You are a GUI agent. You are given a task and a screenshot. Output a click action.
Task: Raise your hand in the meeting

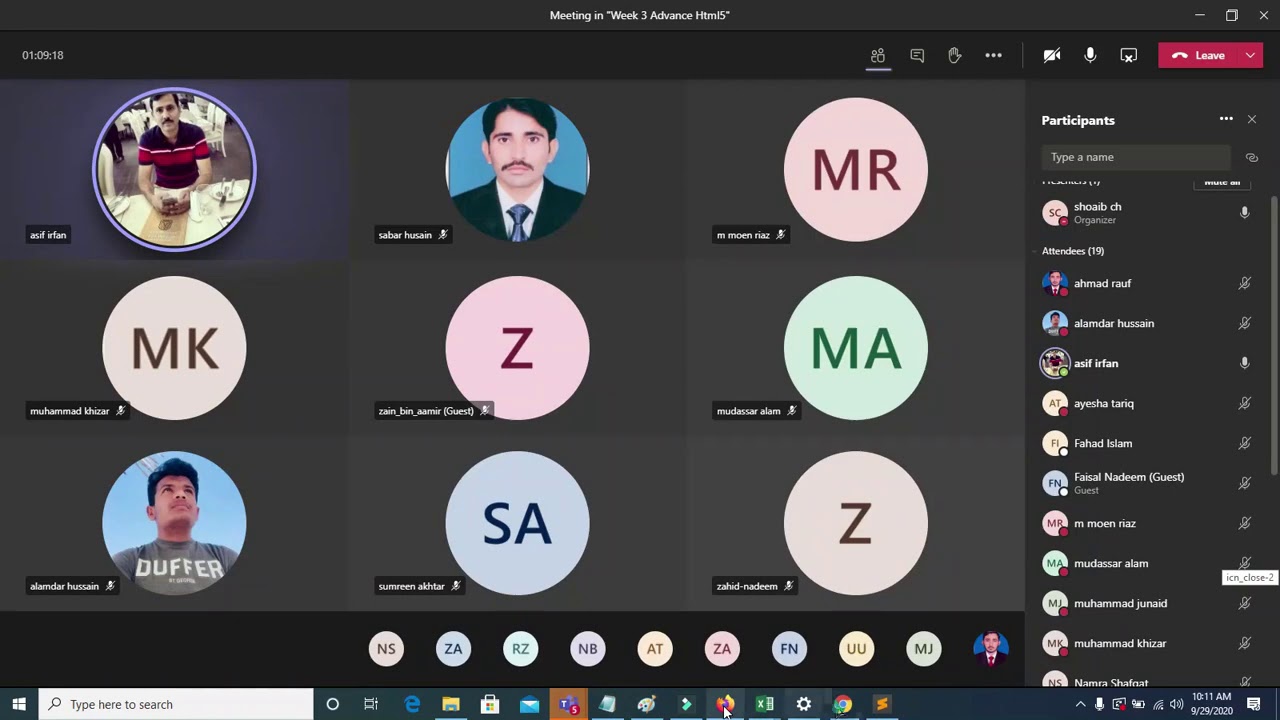(x=955, y=55)
